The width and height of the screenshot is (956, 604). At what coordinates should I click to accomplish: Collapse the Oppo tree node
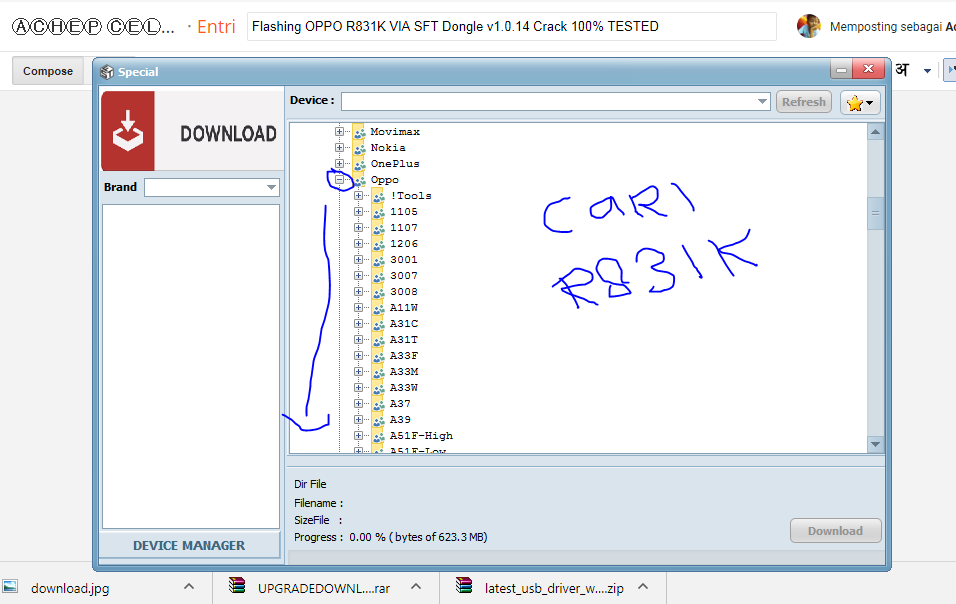[x=340, y=180]
